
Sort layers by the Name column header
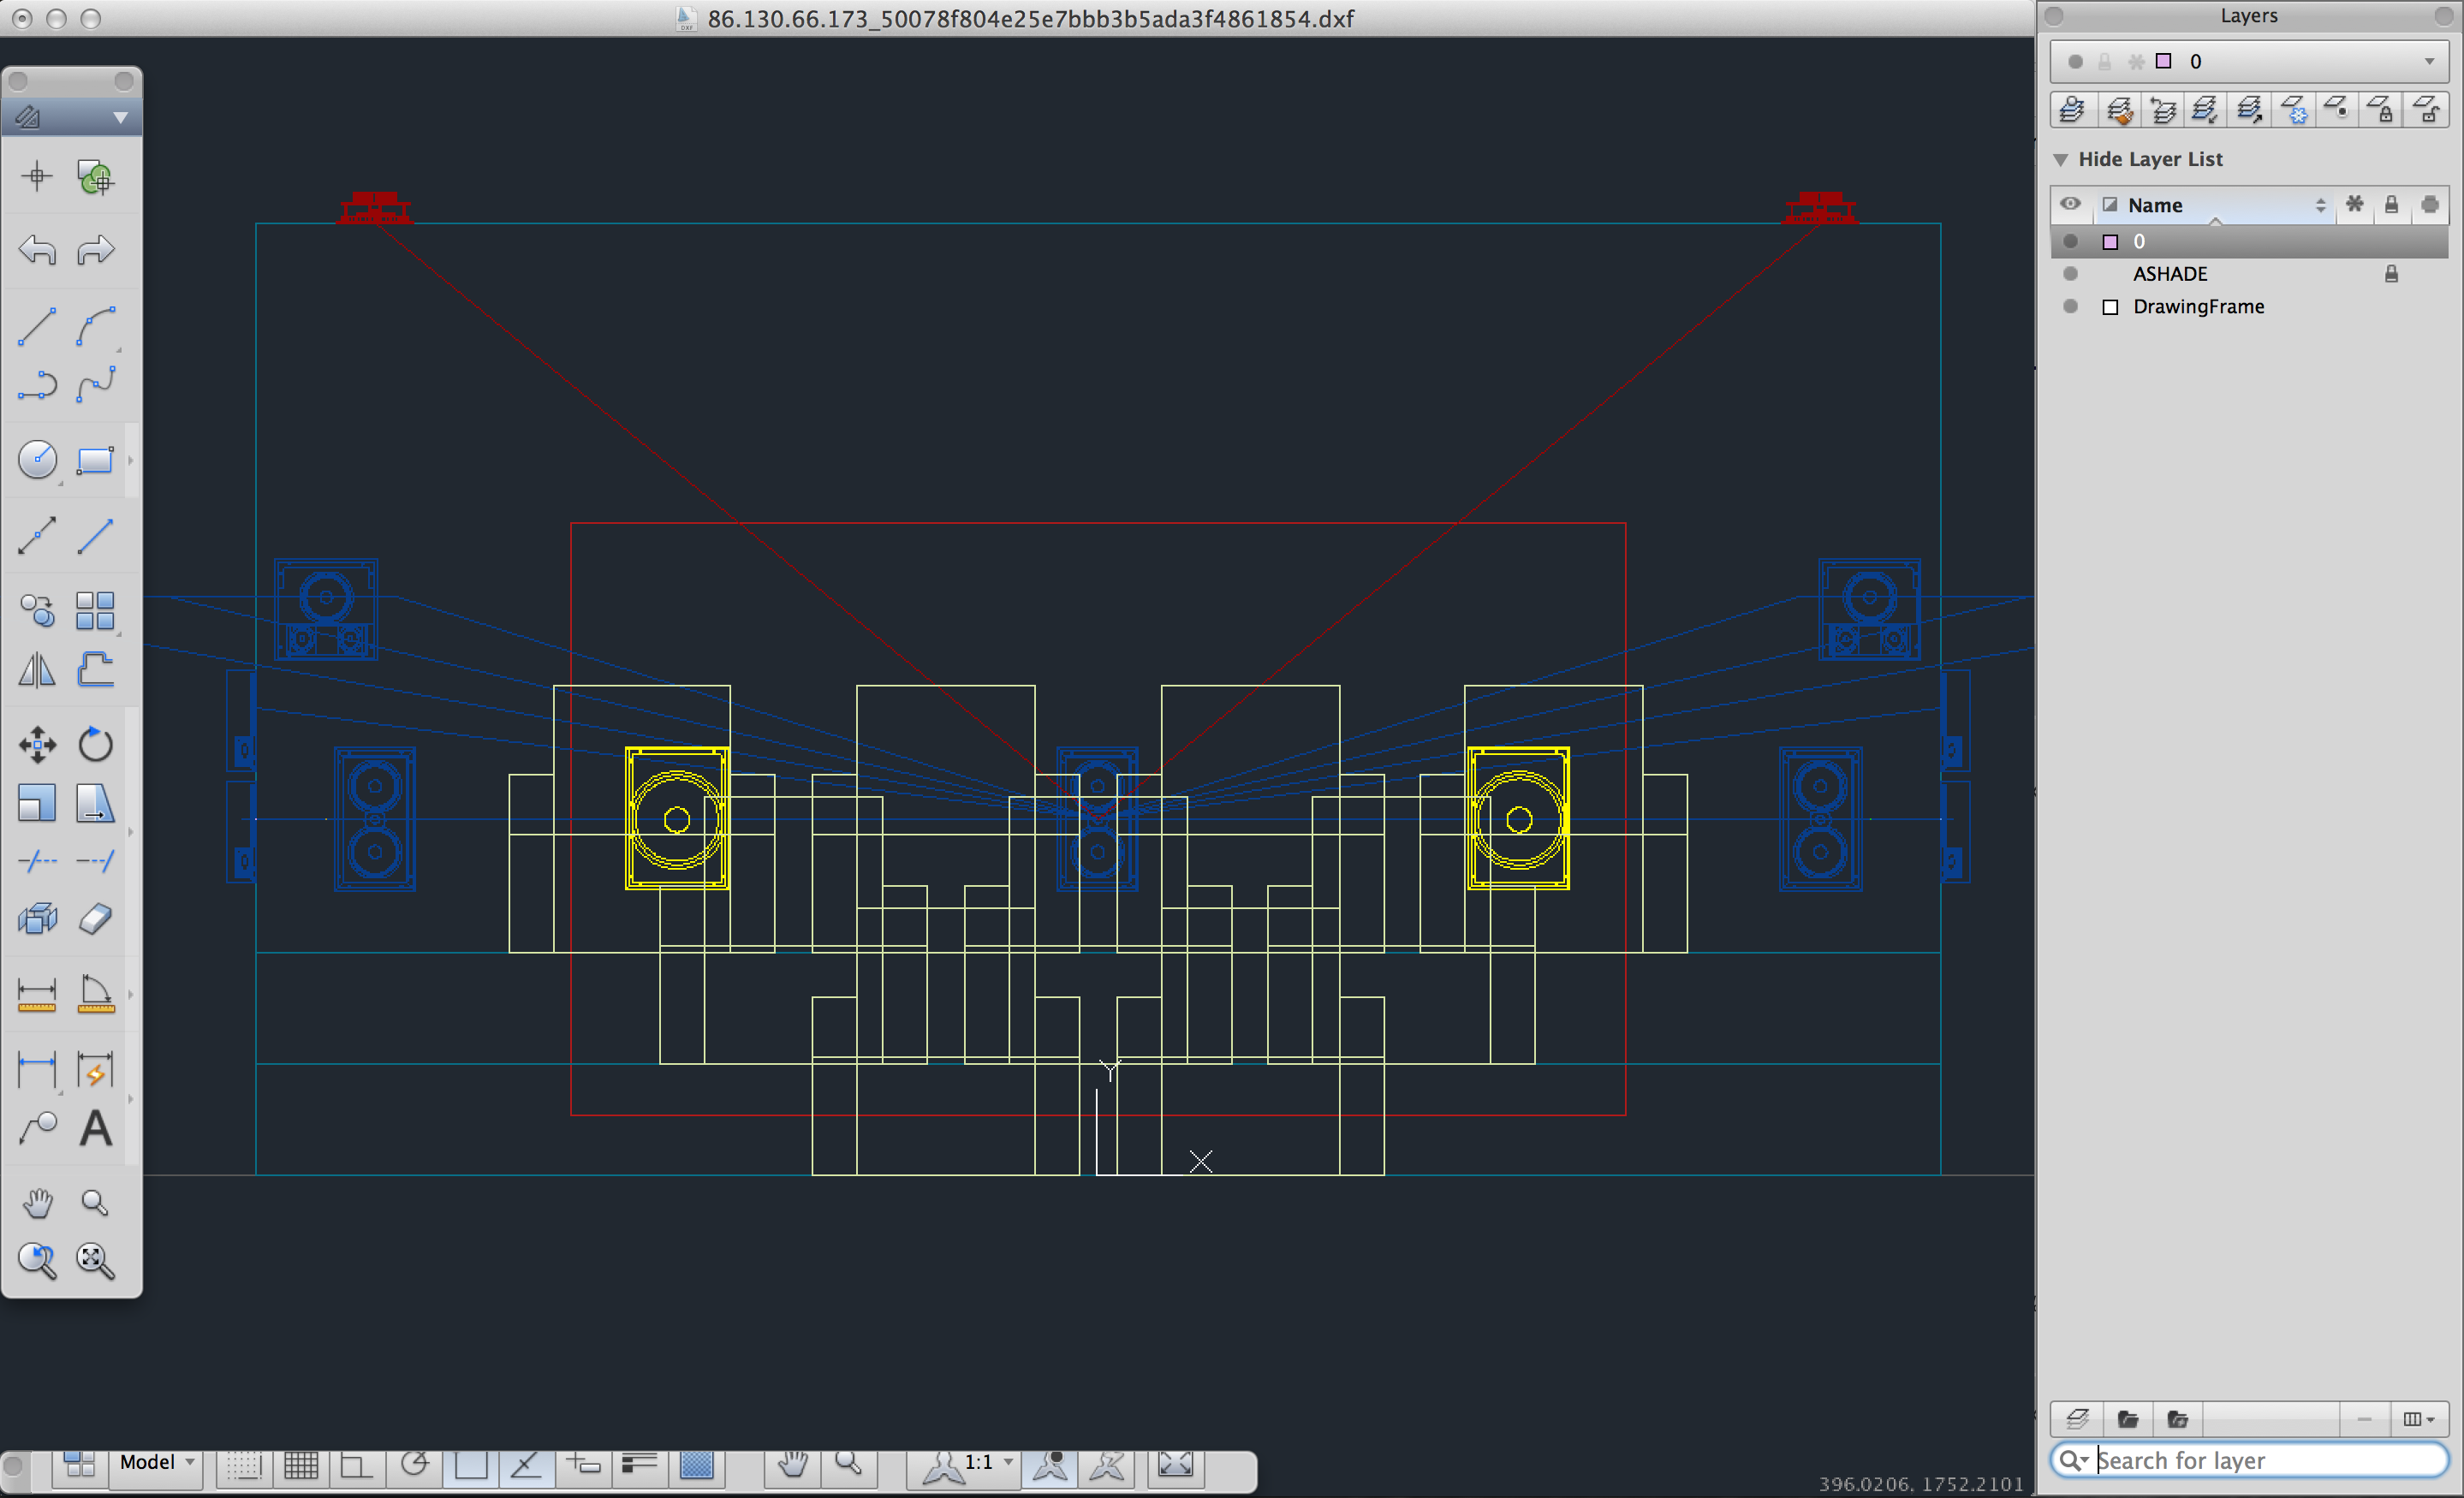(x=2157, y=205)
